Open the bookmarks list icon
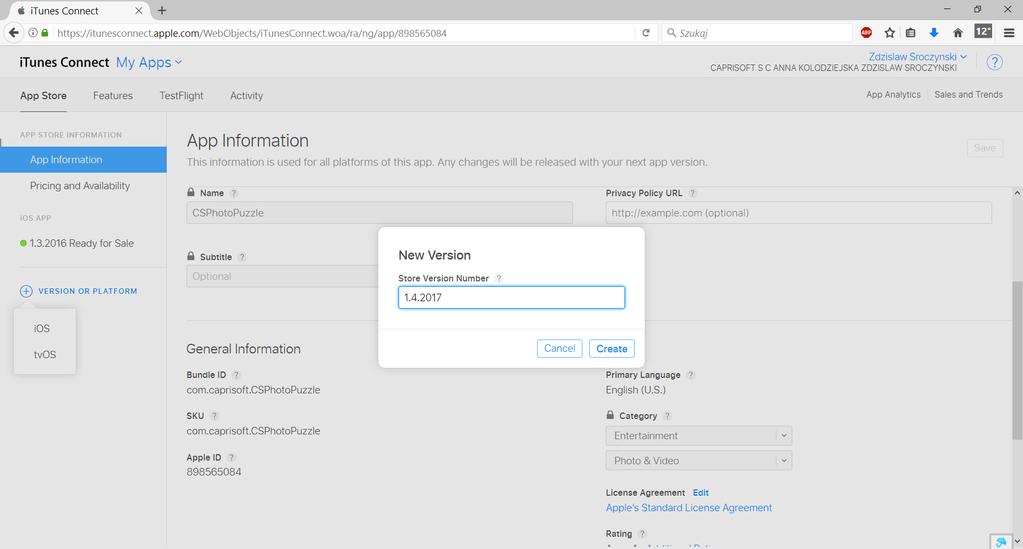 click(911, 33)
